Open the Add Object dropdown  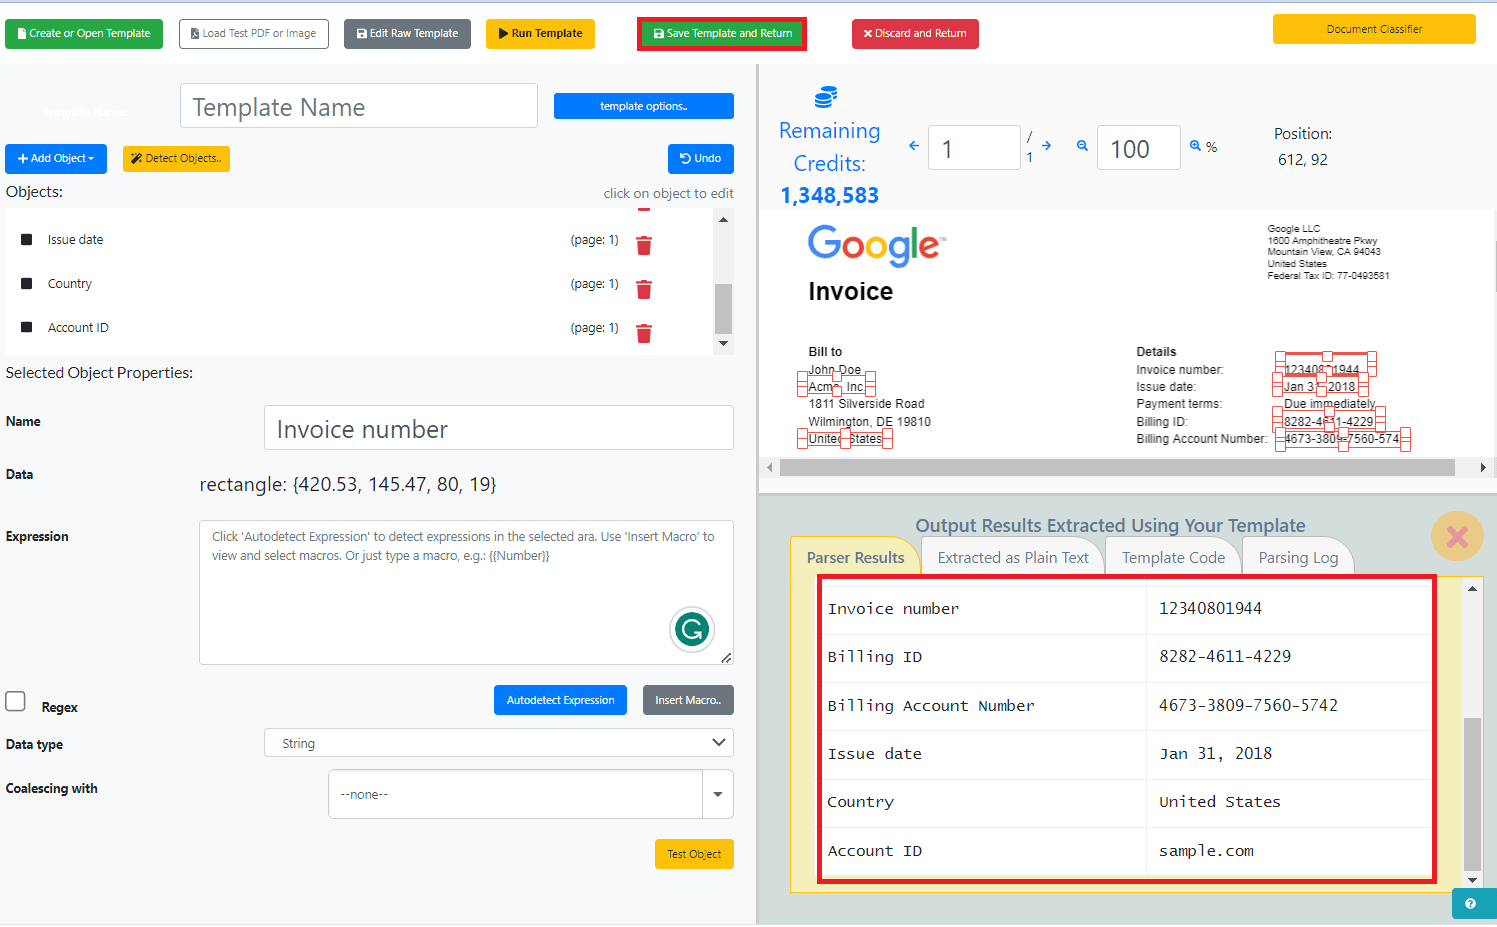(x=56, y=159)
